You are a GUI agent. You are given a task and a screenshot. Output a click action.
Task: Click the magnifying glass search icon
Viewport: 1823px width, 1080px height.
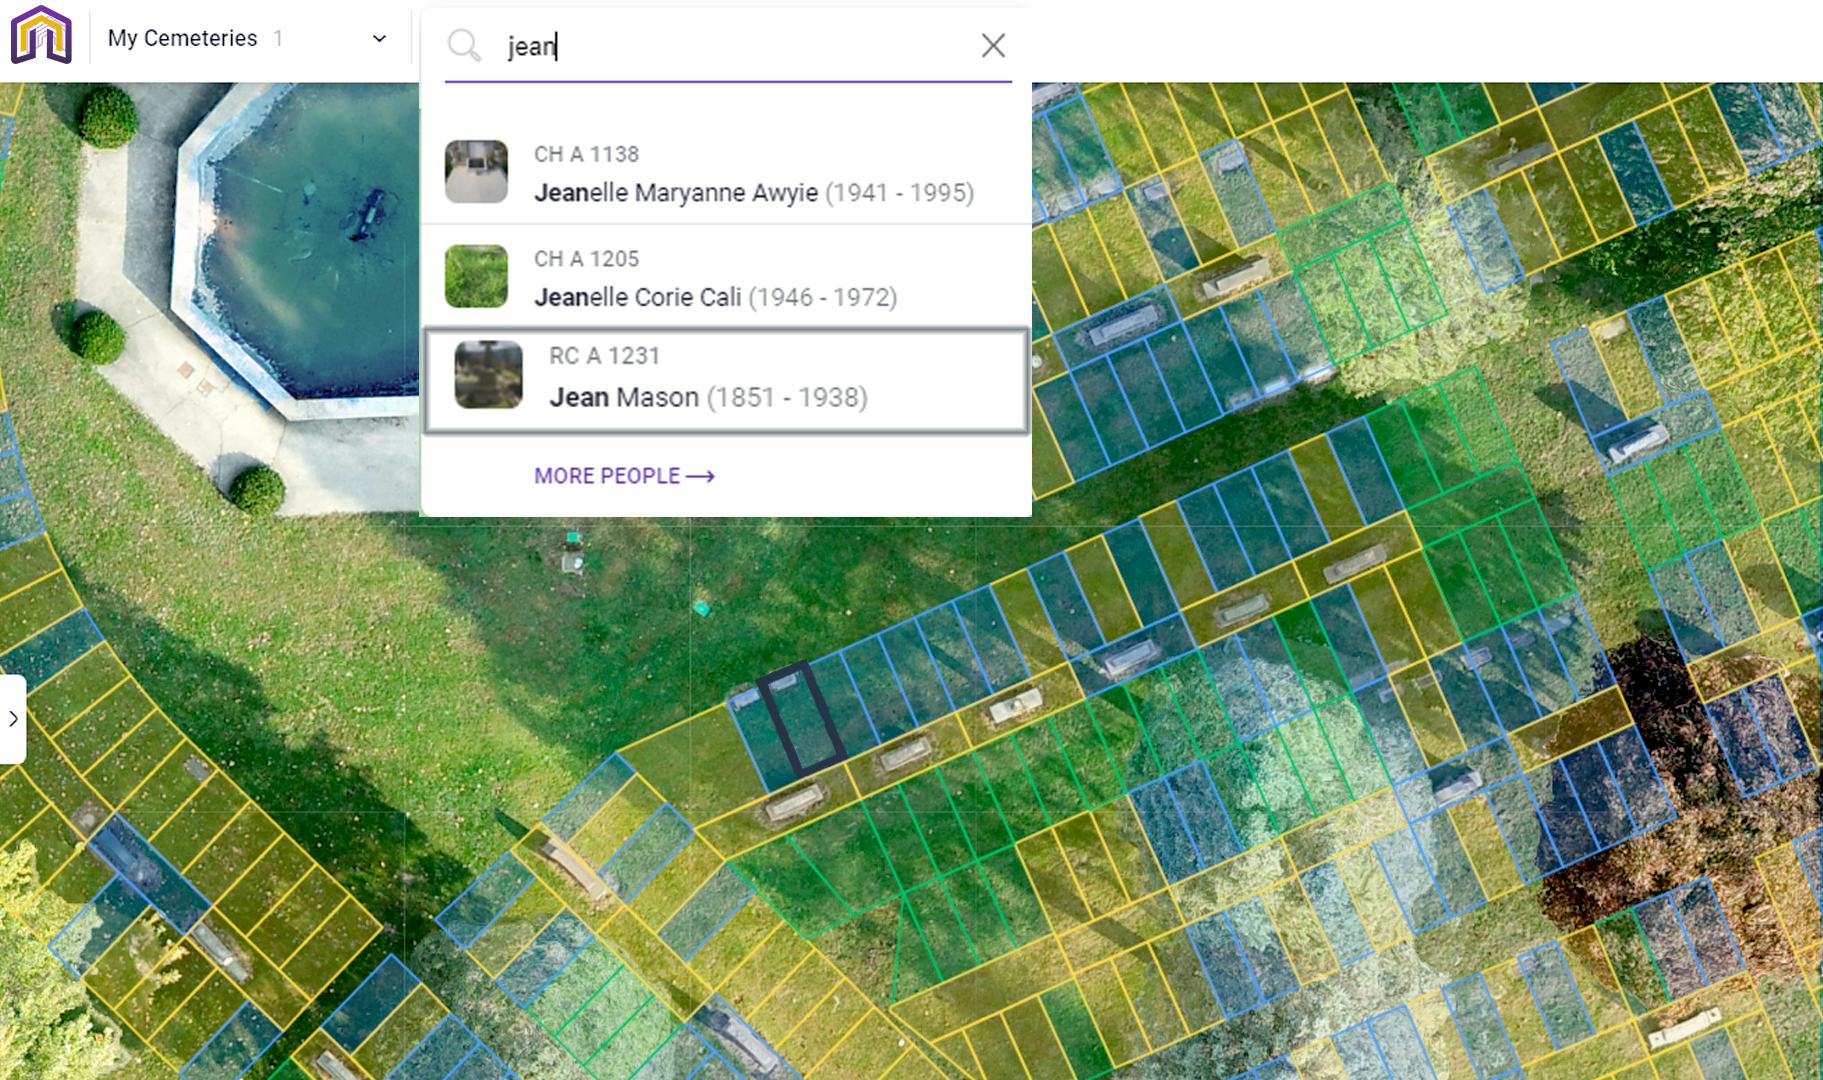tap(464, 45)
